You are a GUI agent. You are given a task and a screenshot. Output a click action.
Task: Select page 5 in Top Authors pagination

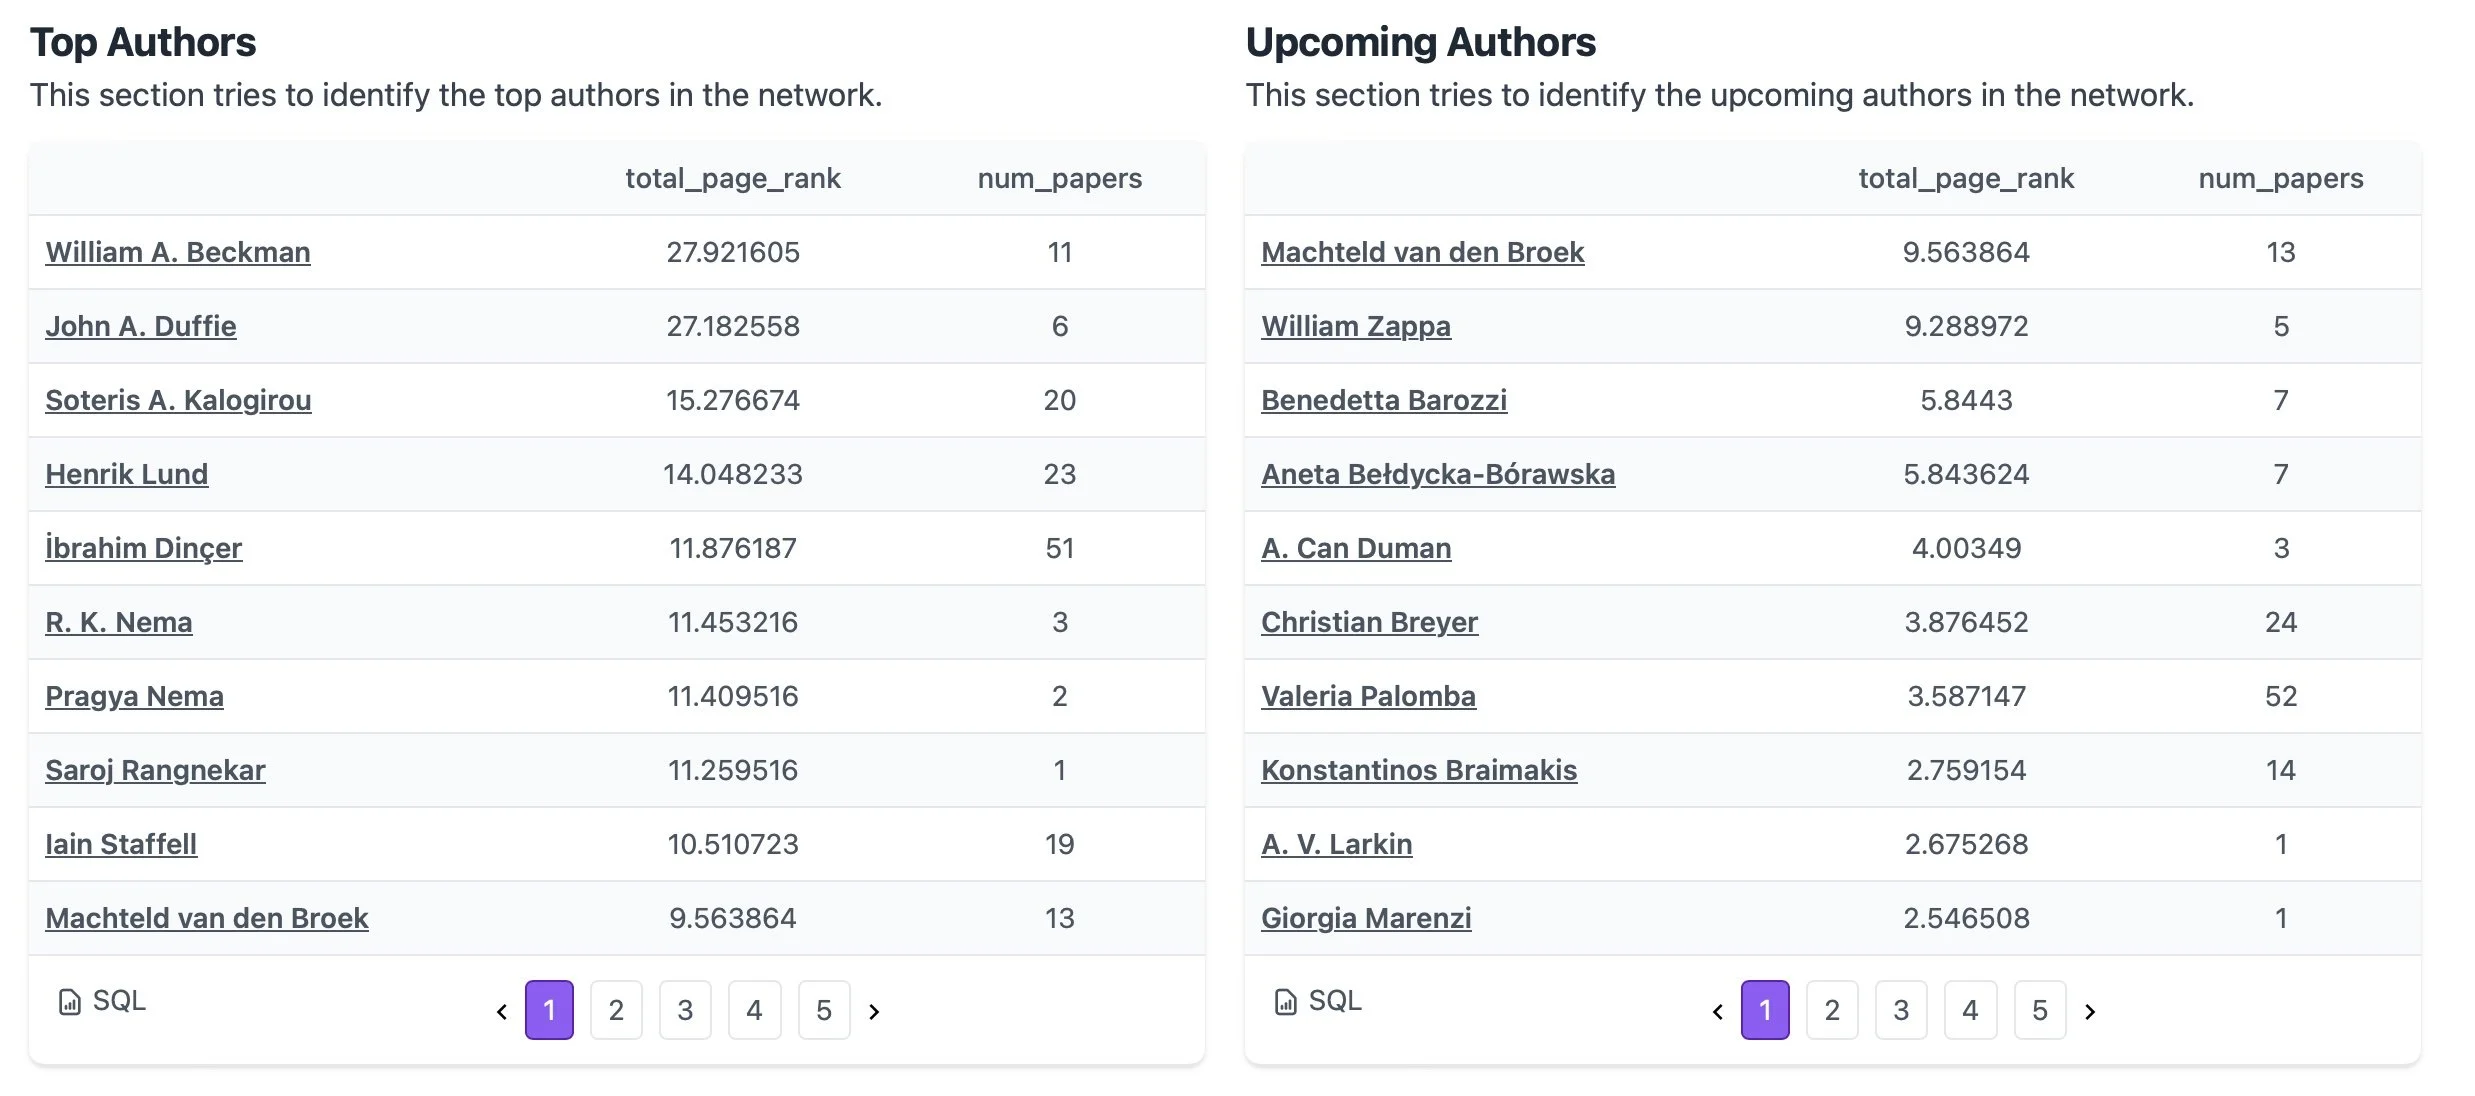point(824,1010)
